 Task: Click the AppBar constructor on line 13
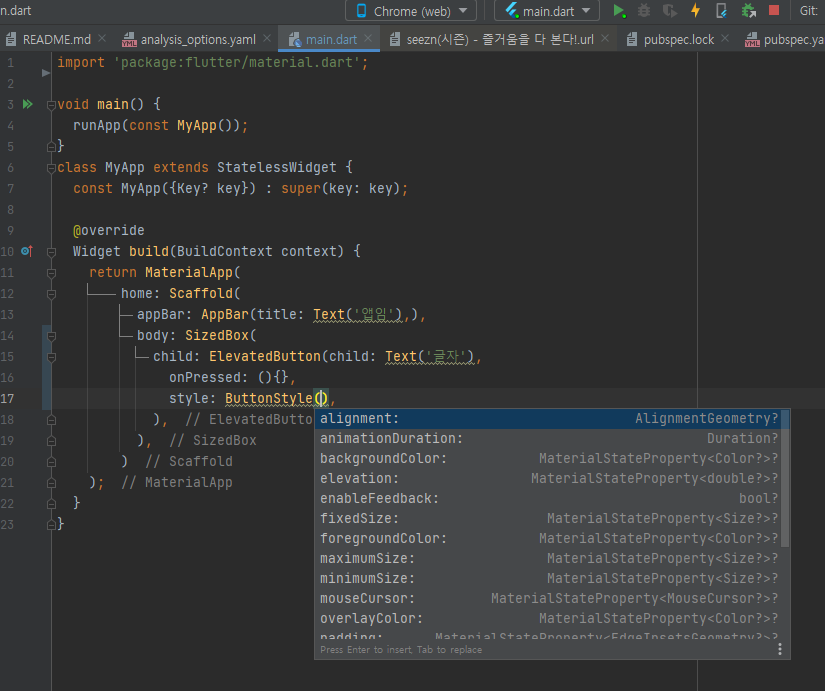pos(225,314)
